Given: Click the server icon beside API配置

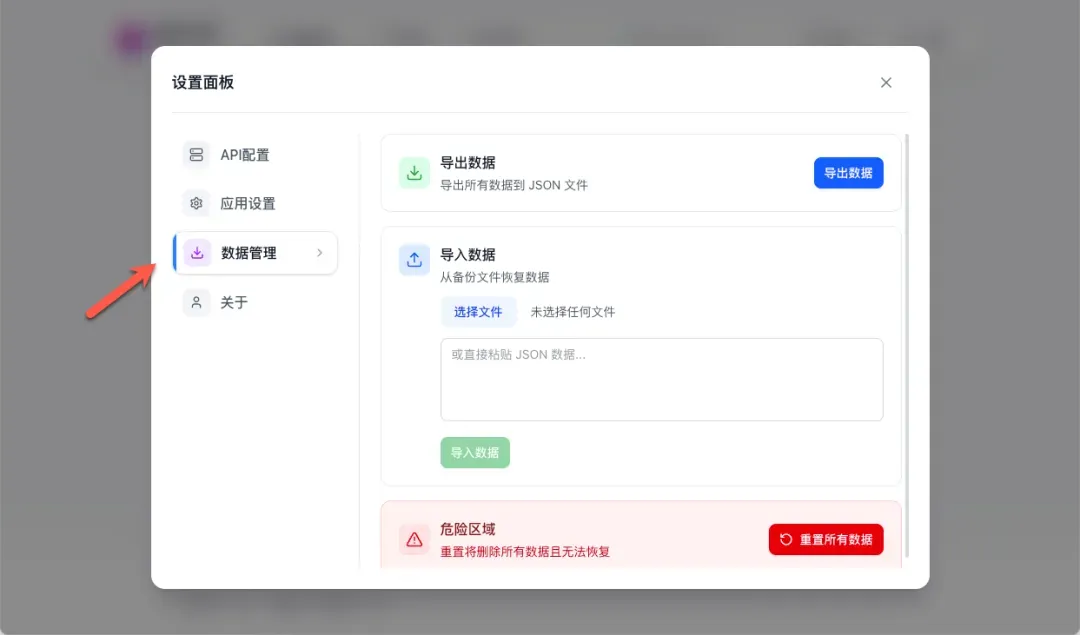Looking at the screenshot, I should (196, 155).
